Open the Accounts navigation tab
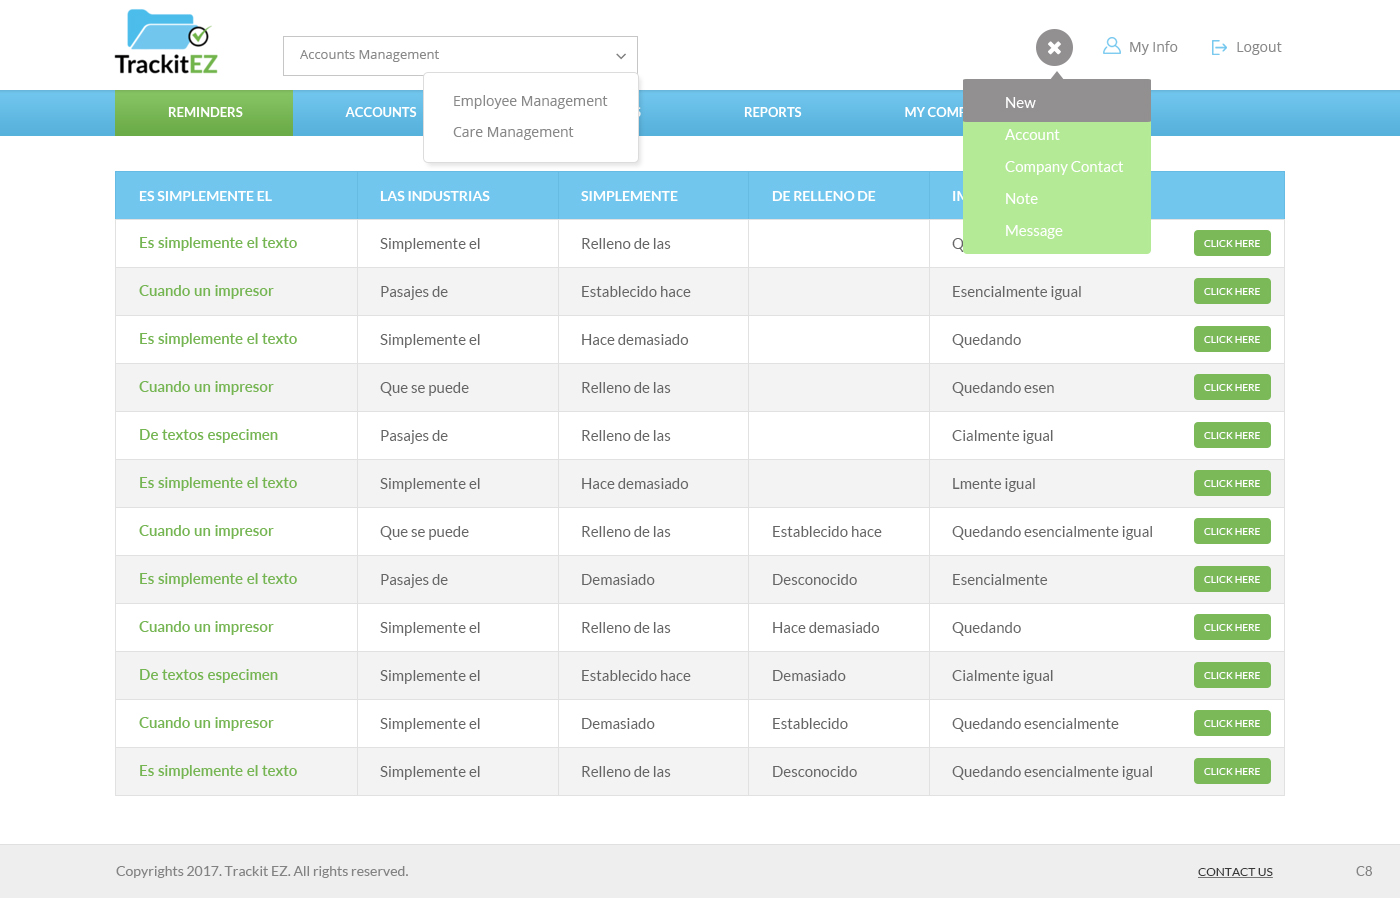This screenshot has width=1400, height=898. (380, 113)
